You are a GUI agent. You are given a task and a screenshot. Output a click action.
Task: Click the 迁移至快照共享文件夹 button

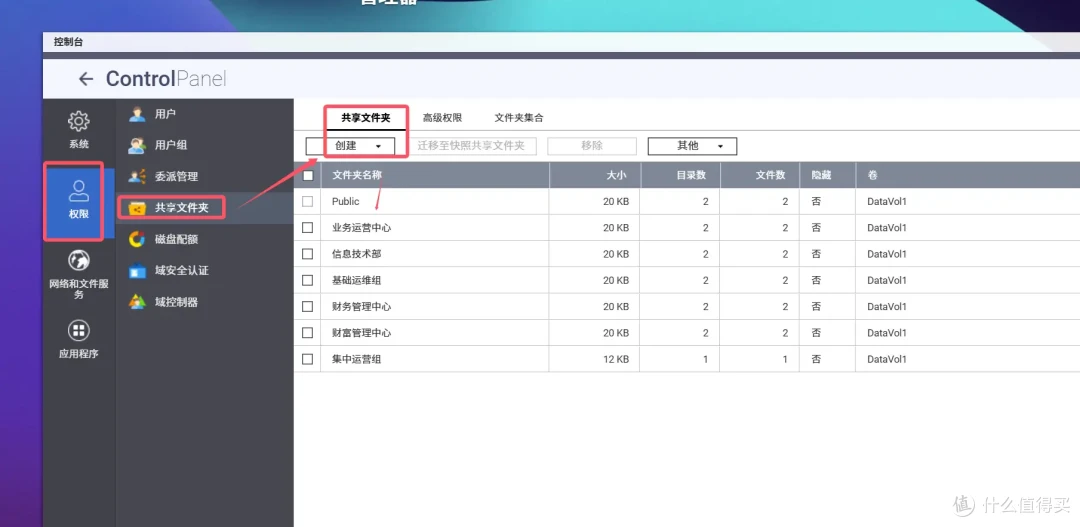471,146
